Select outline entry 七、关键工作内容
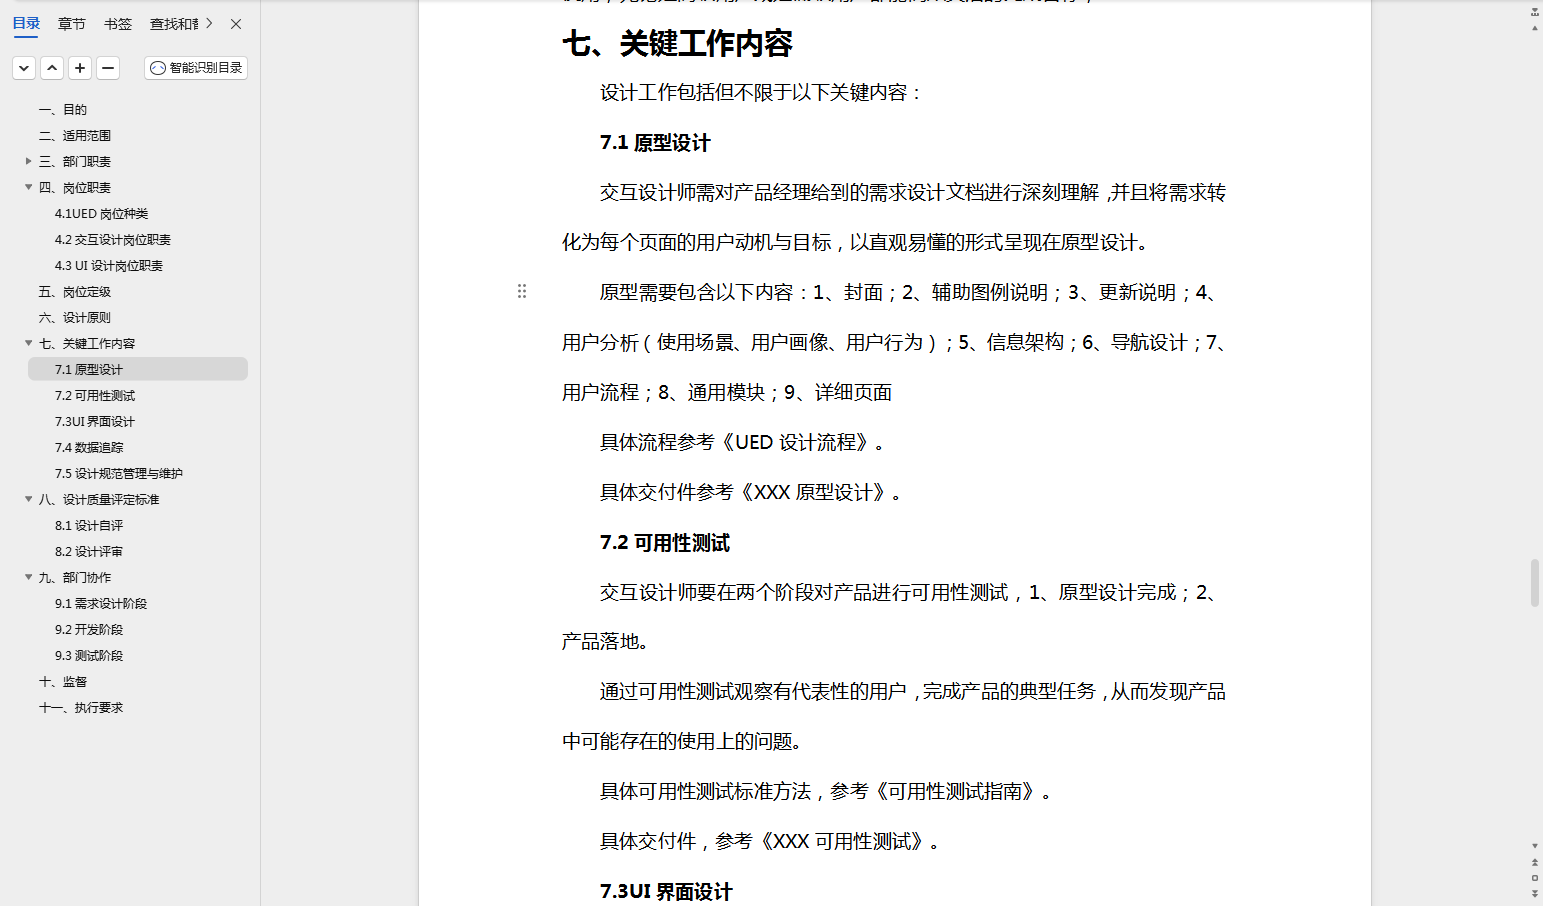The width and height of the screenshot is (1543, 906). click(x=87, y=344)
